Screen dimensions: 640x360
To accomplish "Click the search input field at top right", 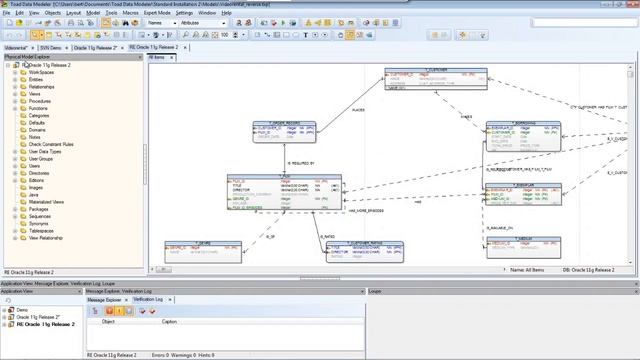I will [585, 23].
